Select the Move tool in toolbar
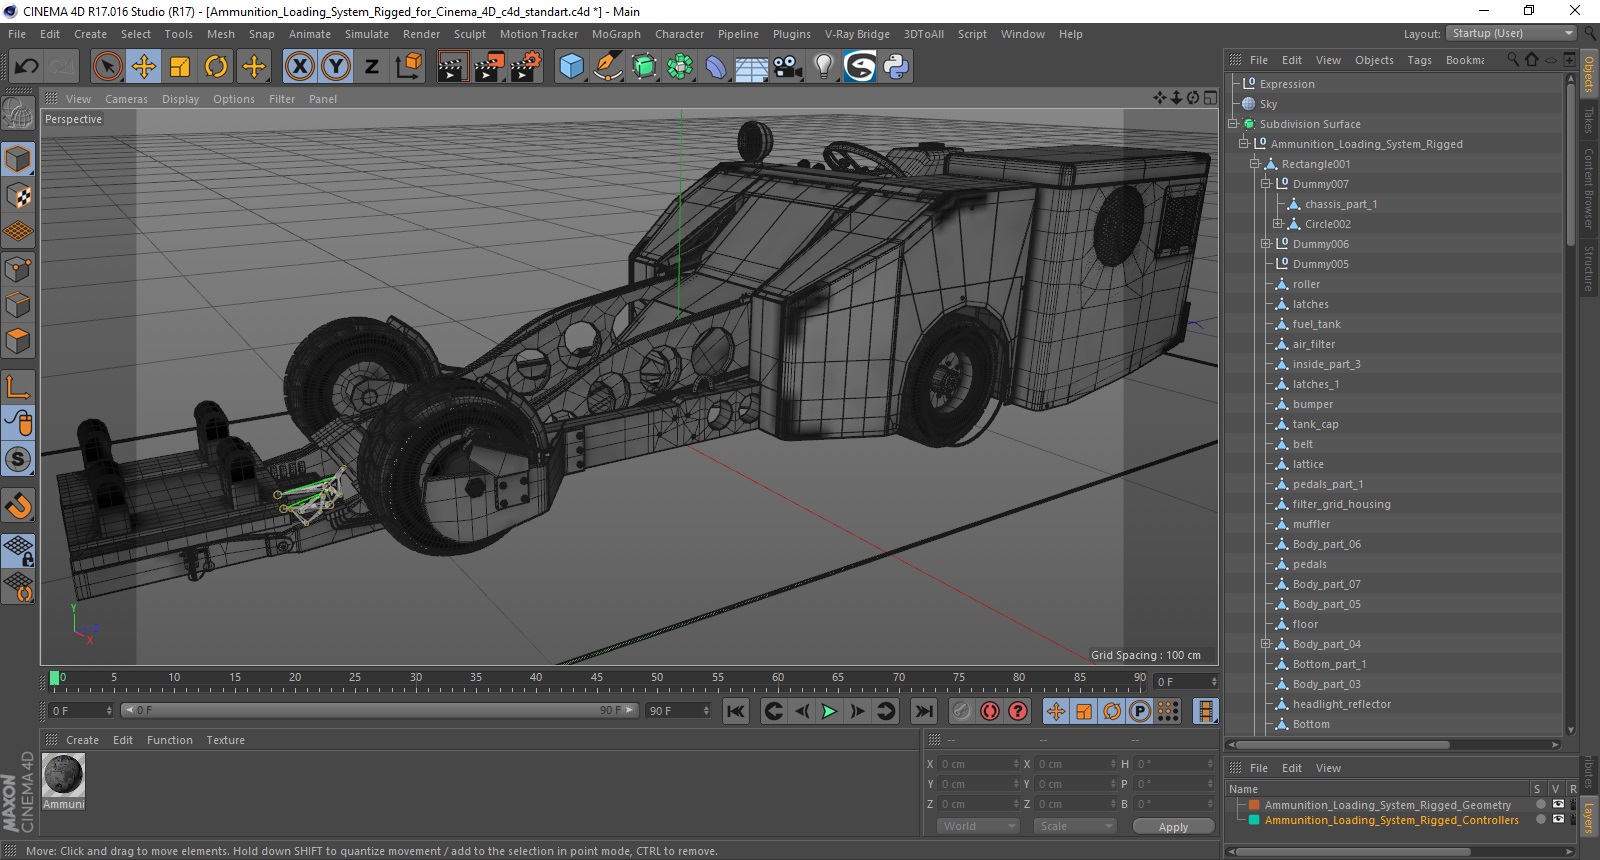Screen dimensions: 1600x860 [x=144, y=67]
